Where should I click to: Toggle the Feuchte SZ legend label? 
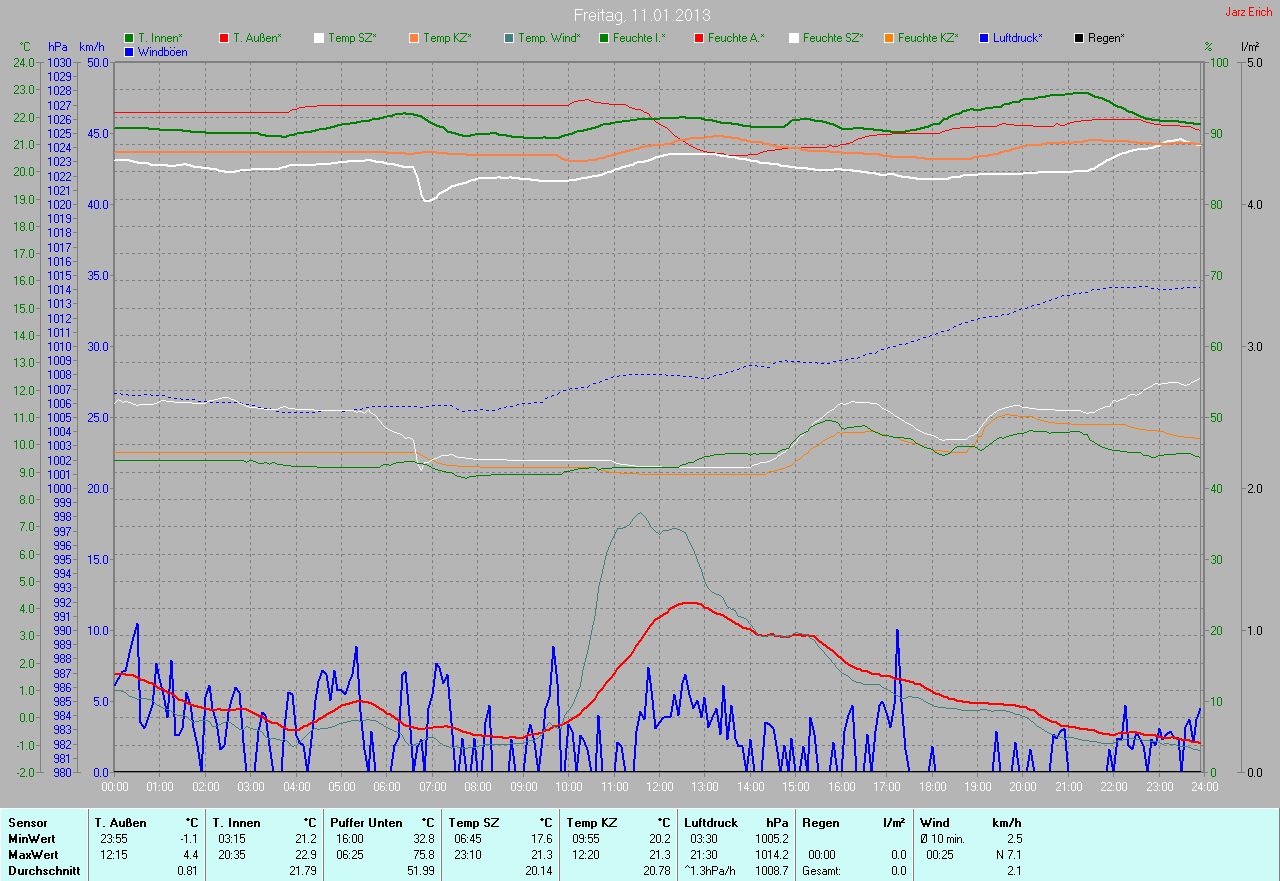pyautogui.click(x=834, y=38)
